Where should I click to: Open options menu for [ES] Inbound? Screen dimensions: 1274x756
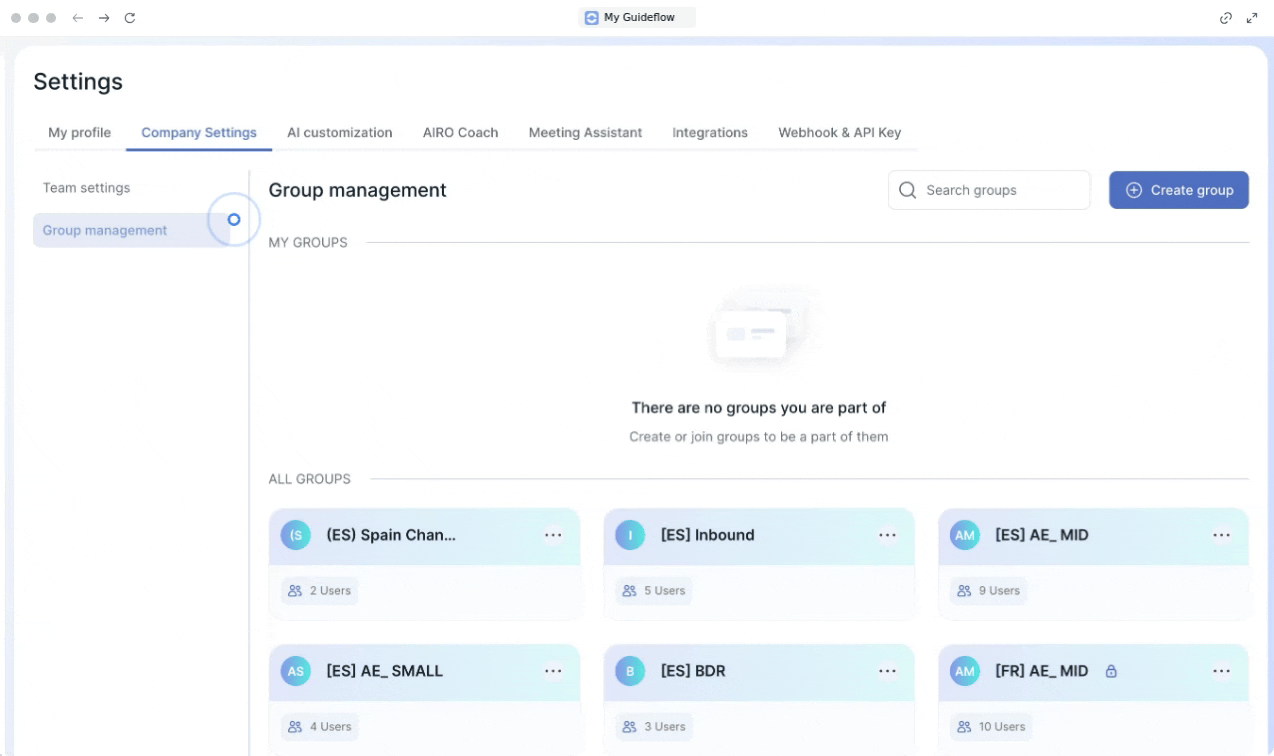(x=887, y=535)
